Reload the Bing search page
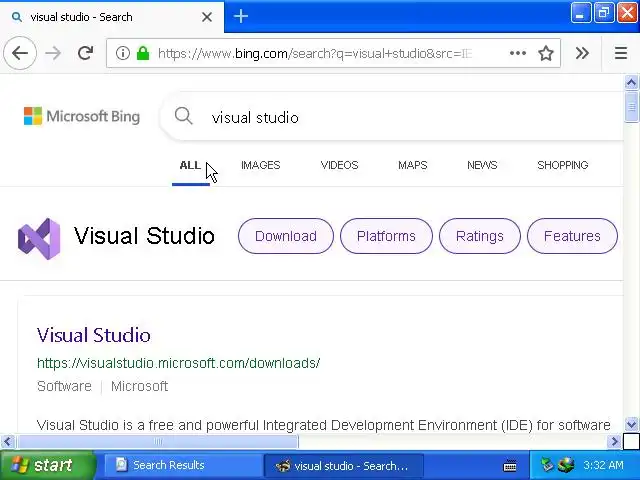 tap(85, 53)
